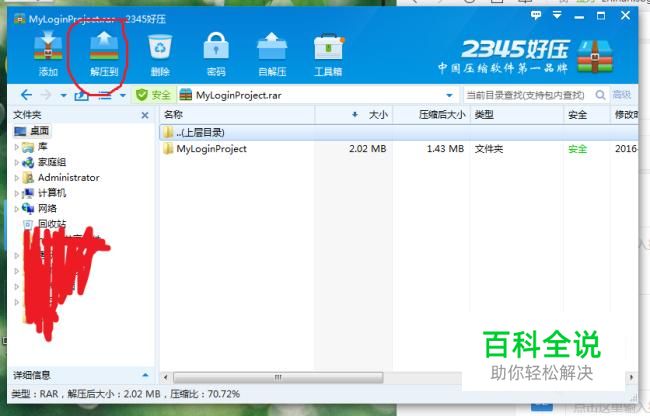
Task: Open the view mode dropdown arrow
Action: 123,95
